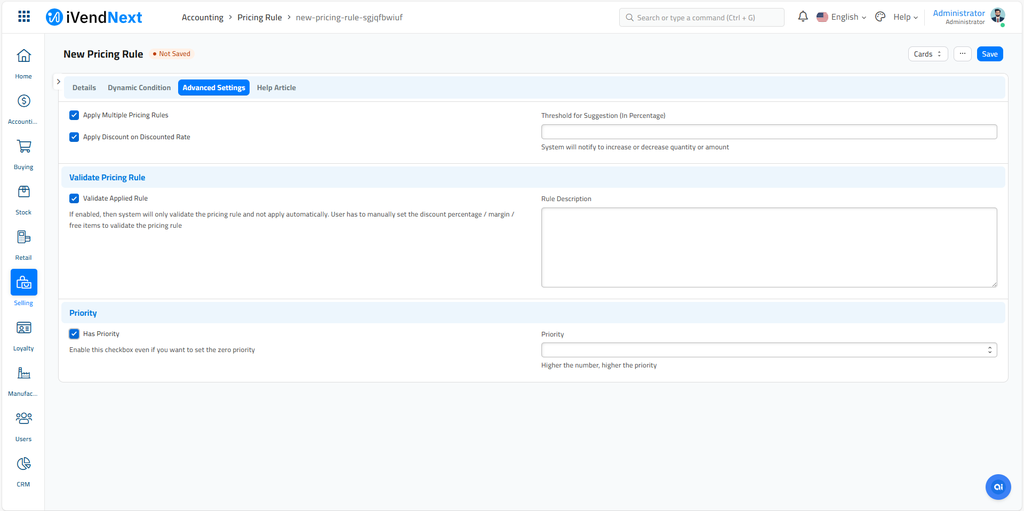This screenshot has height=511, width=1024.
Task: Uncheck Apply Multiple Pricing Rules
Action: click(x=74, y=115)
